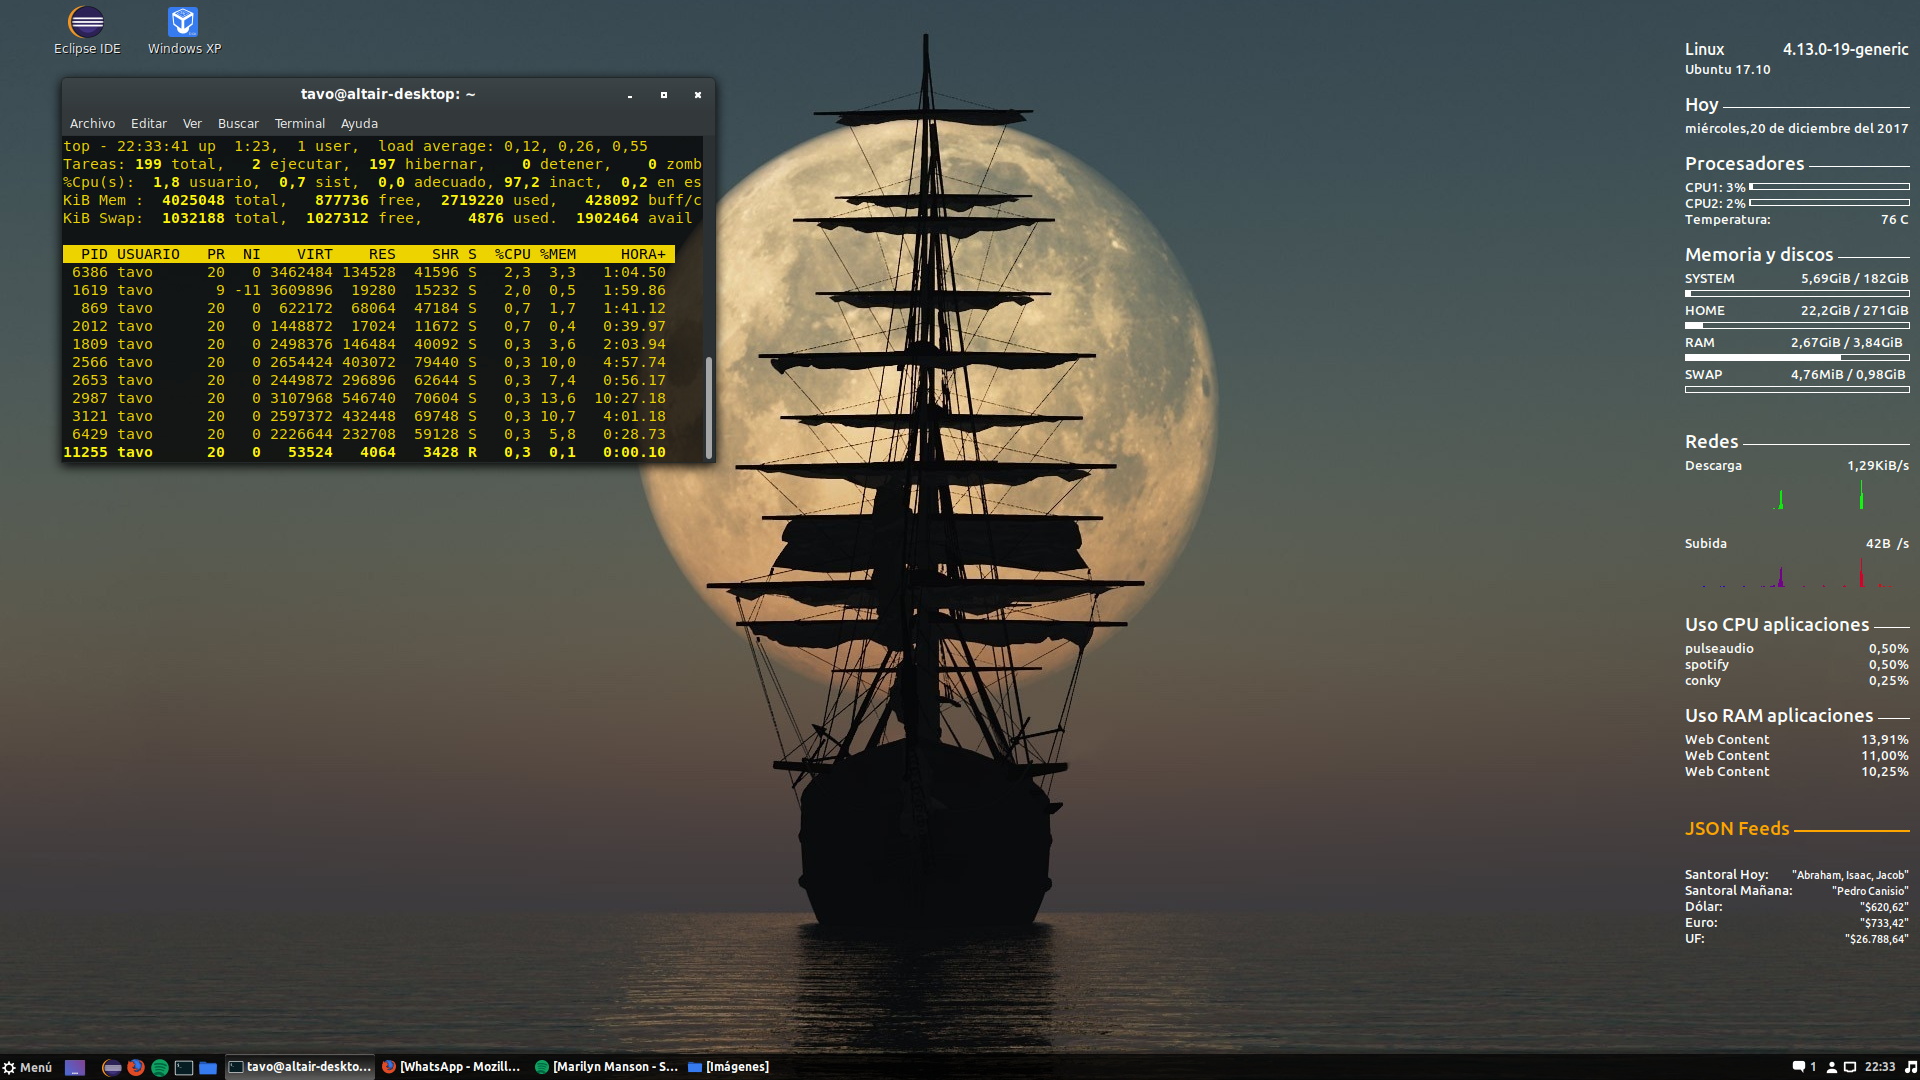Switch to WhatsApp Mozilla taskbar window

(x=452, y=1067)
